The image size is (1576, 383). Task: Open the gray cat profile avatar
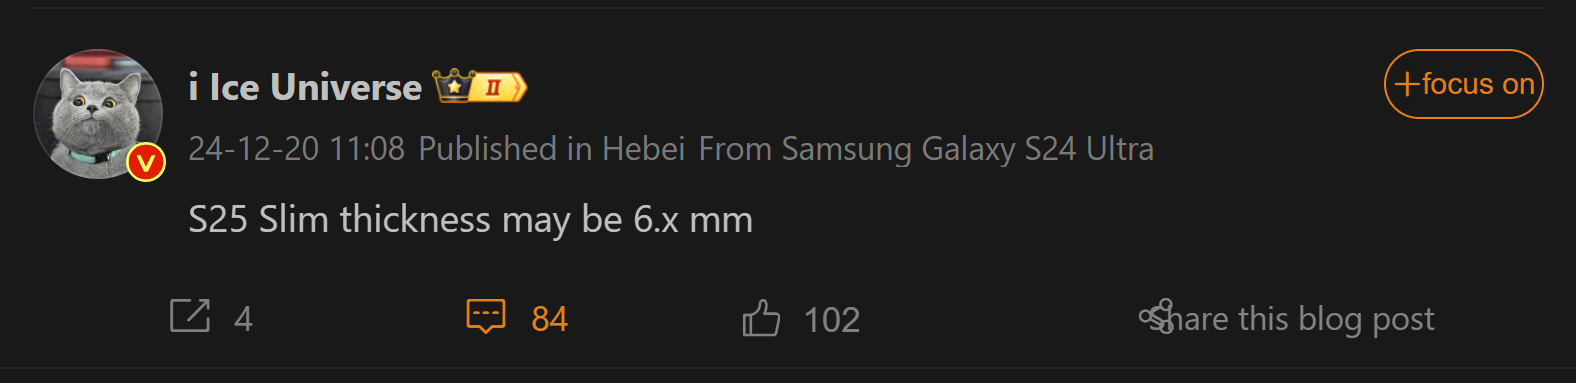click(x=98, y=114)
